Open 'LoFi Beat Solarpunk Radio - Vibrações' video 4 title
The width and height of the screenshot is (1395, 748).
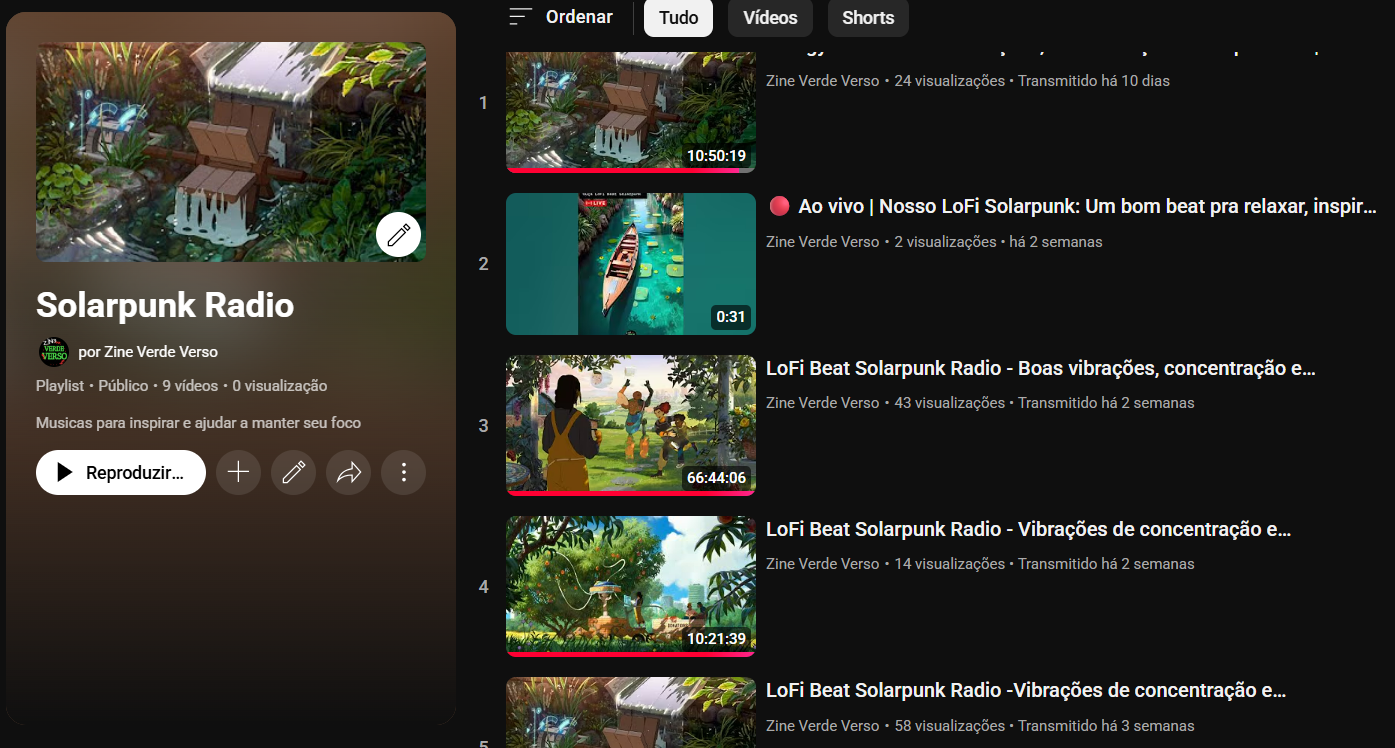(1029, 529)
